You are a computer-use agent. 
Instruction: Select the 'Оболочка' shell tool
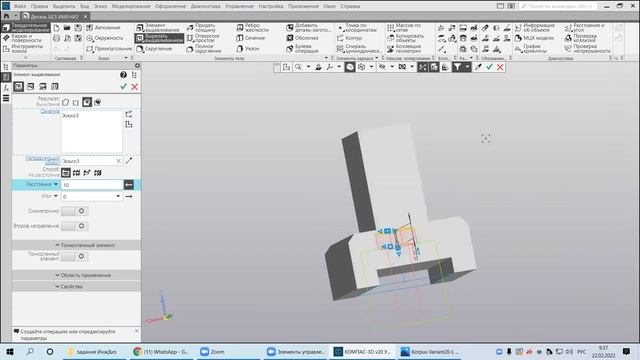coord(302,38)
